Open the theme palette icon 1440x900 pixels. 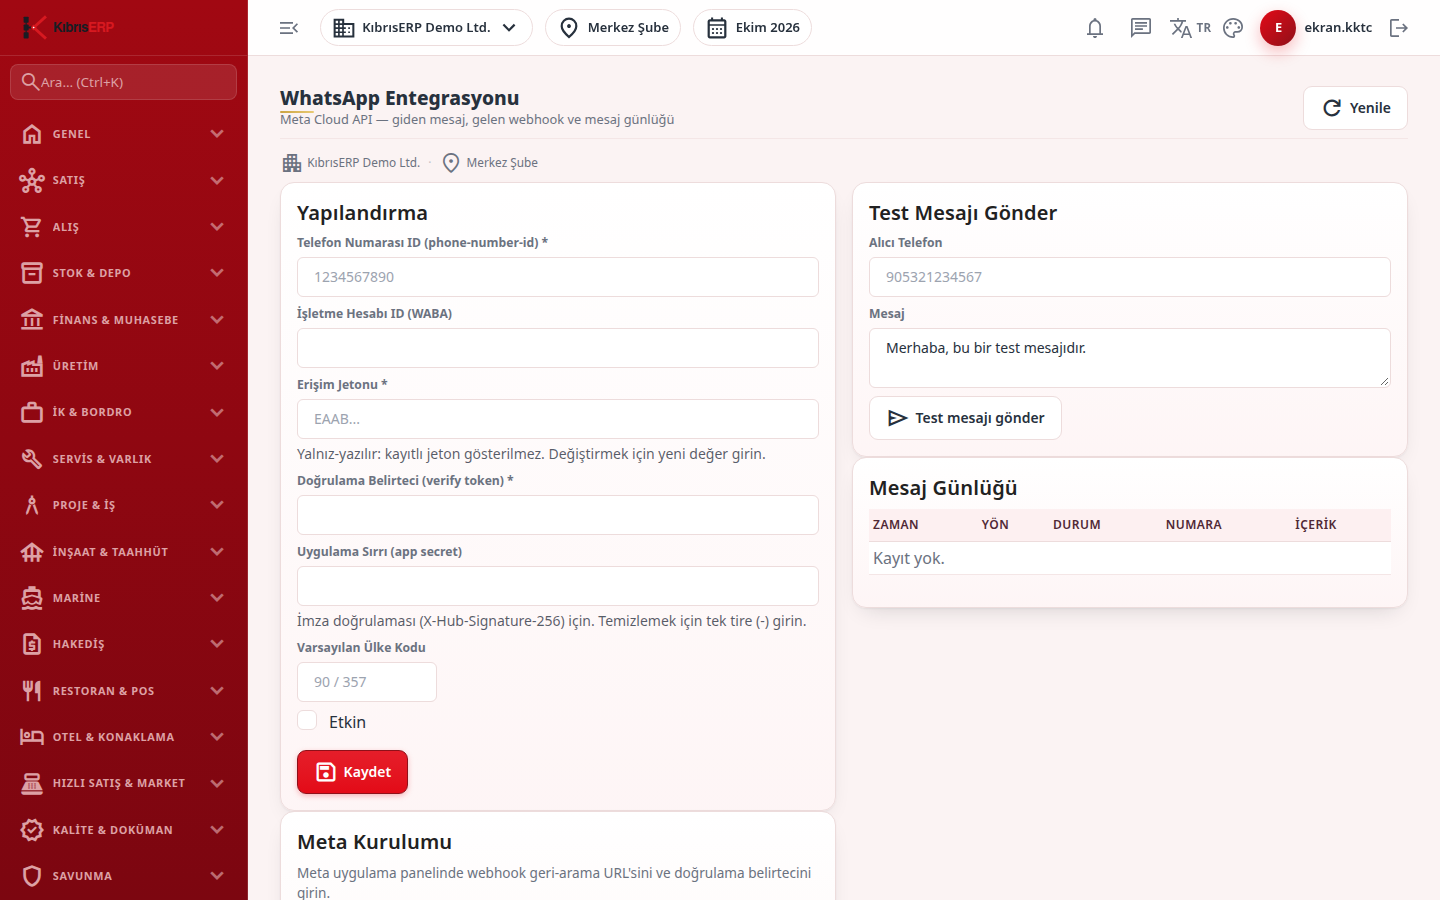(1233, 28)
